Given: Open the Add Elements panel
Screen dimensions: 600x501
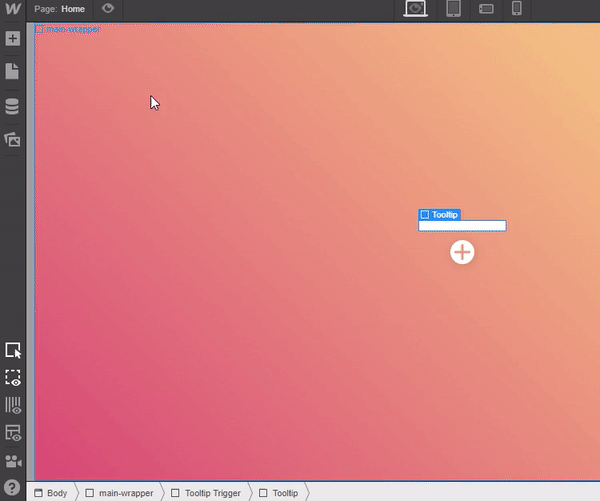Looking at the screenshot, I should click(x=13, y=38).
